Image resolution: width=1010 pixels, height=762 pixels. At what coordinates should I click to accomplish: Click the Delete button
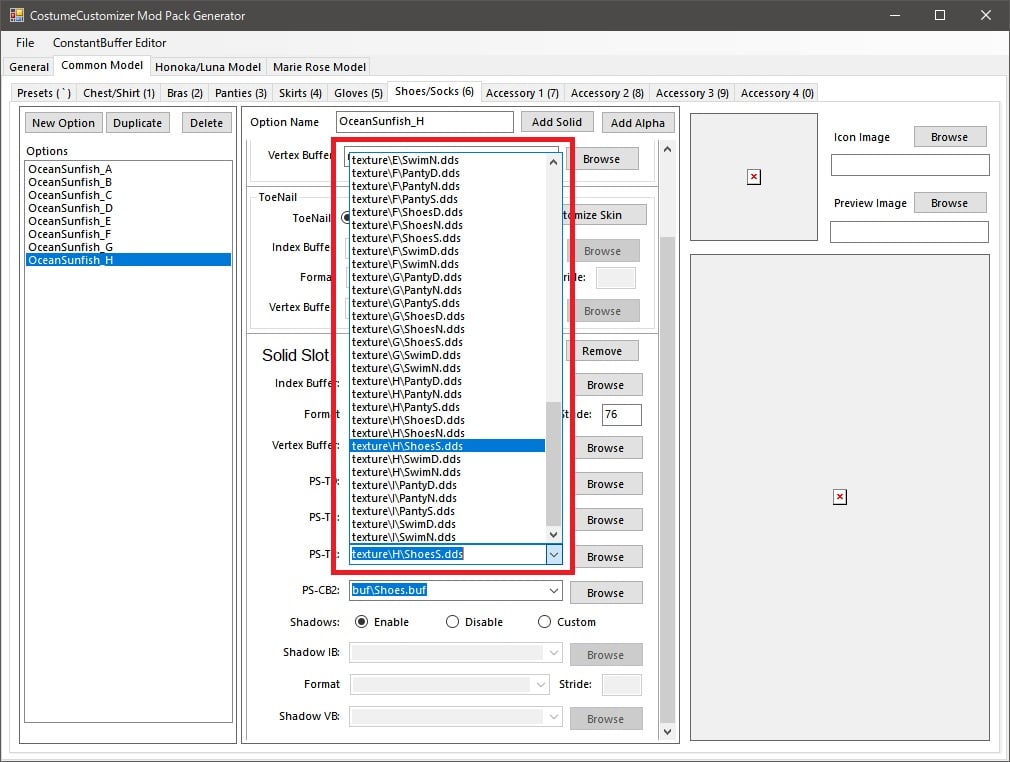click(206, 123)
